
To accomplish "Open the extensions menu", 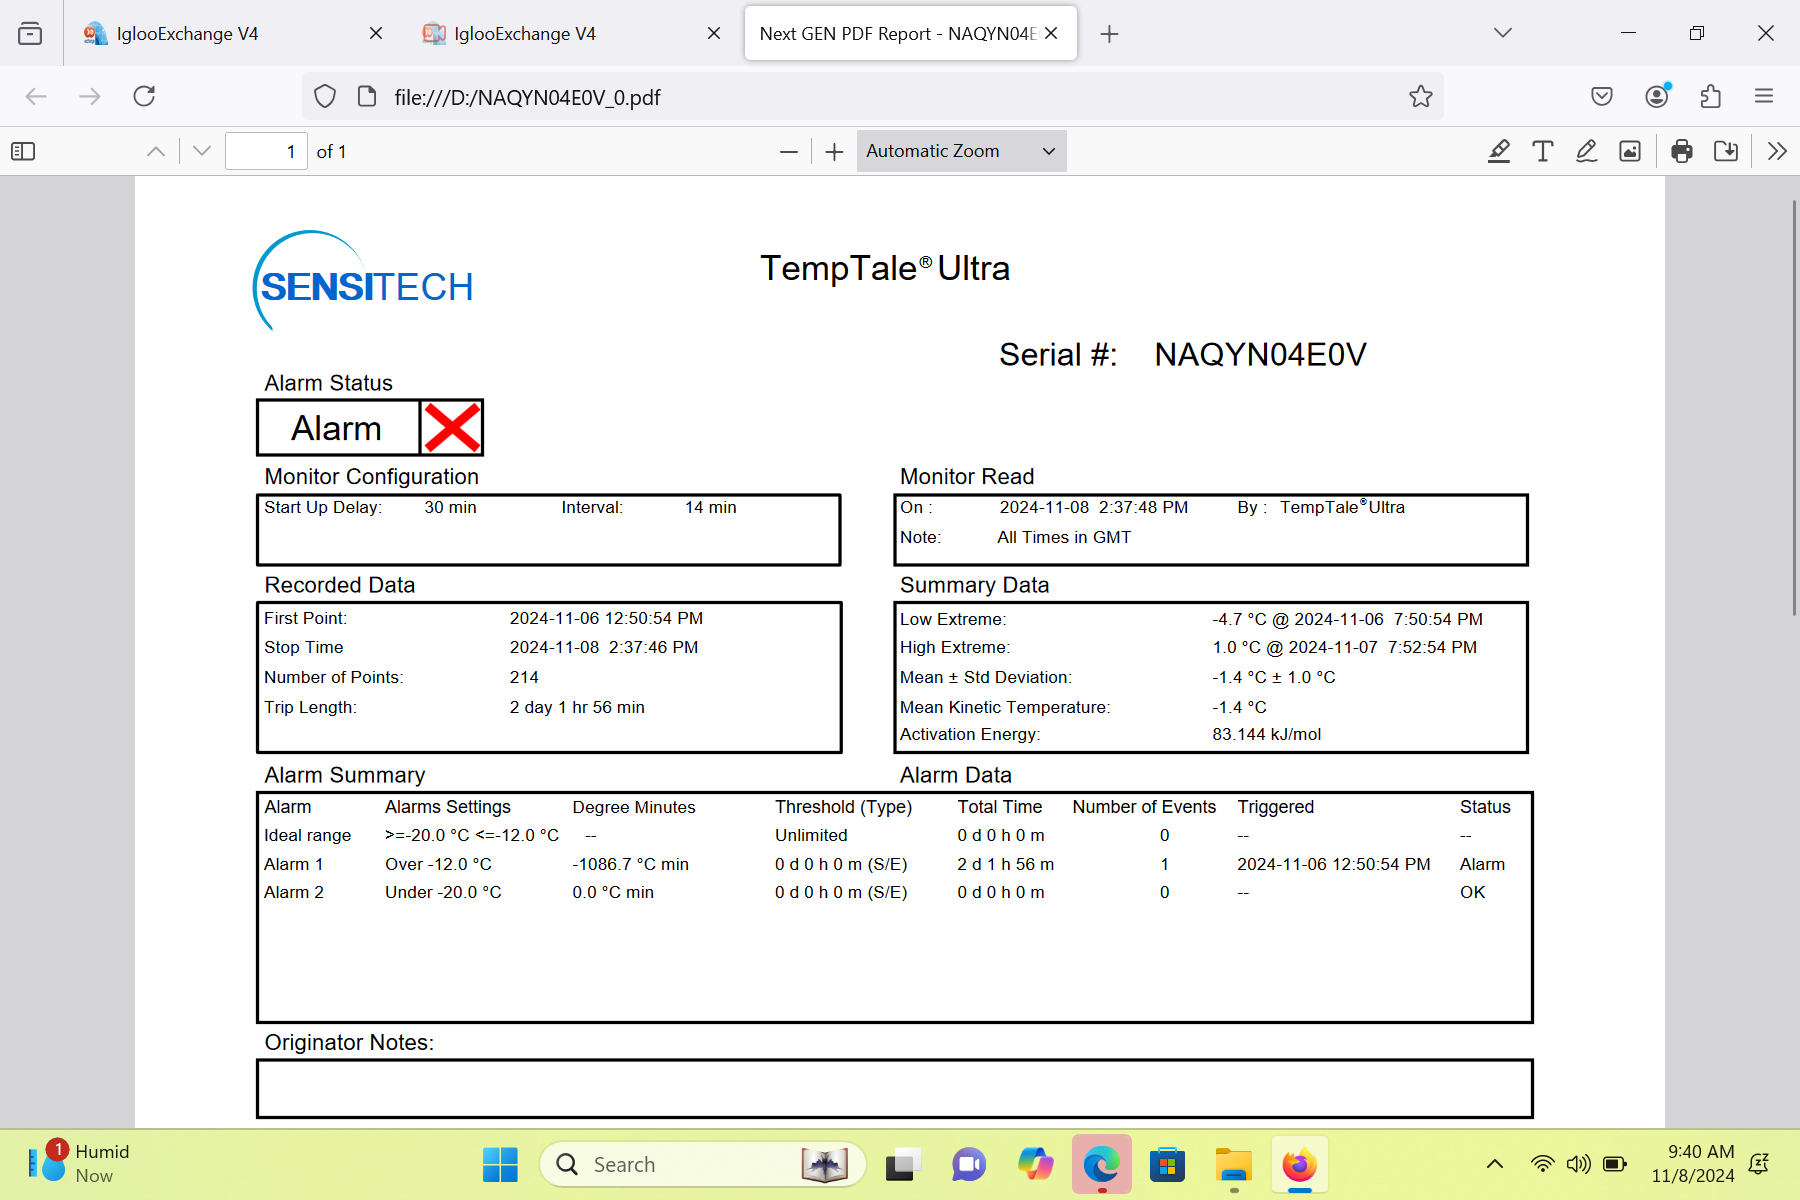I will [x=1711, y=96].
